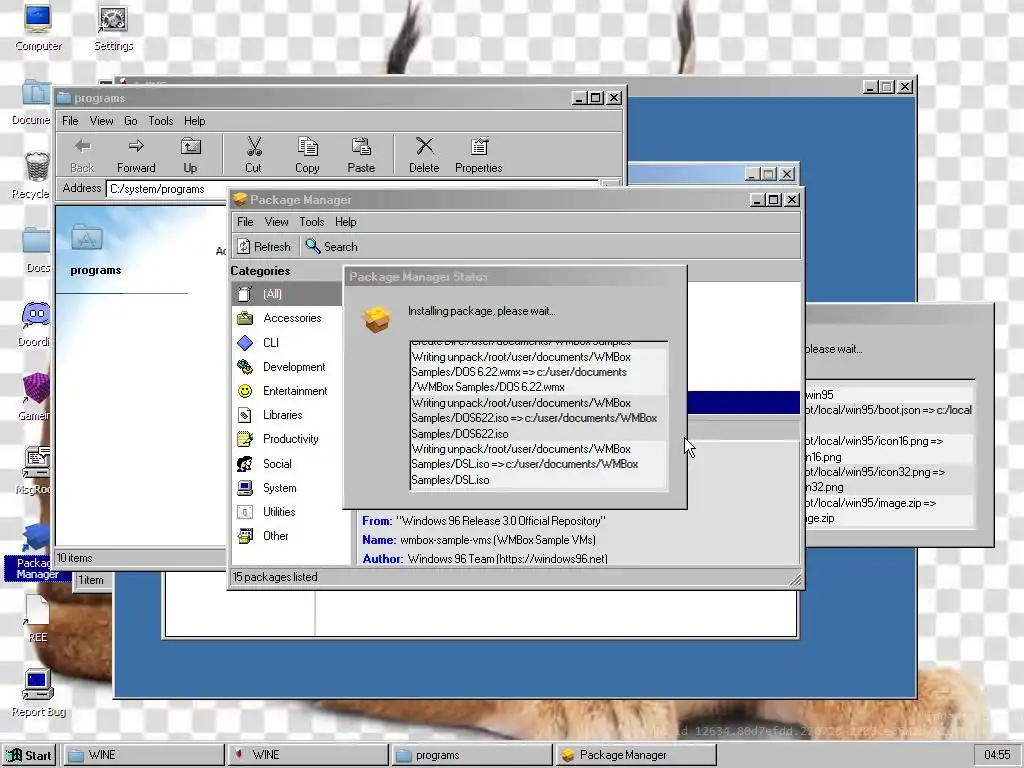Viewport: 1024px width, 768px height.
Task: Click the Package Manager Status title bar
Action: click(515, 277)
